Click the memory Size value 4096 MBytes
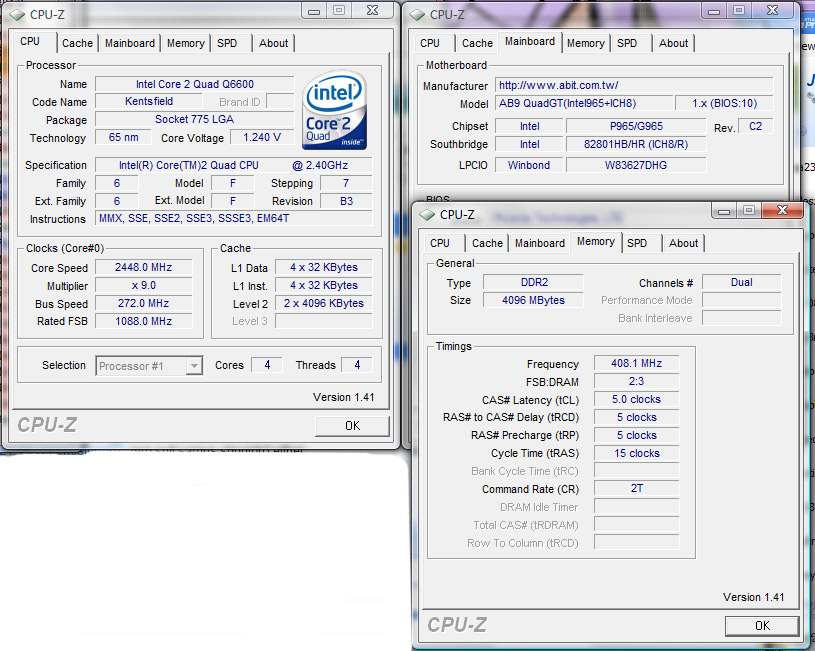Image resolution: width=815 pixels, height=651 pixels. tap(533, 300)
